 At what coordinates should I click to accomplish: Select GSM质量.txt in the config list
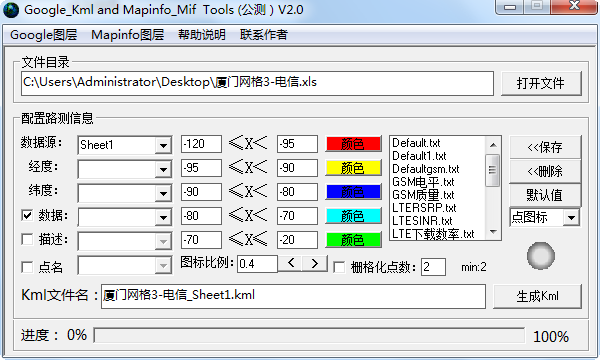click(x=423, y=195)
